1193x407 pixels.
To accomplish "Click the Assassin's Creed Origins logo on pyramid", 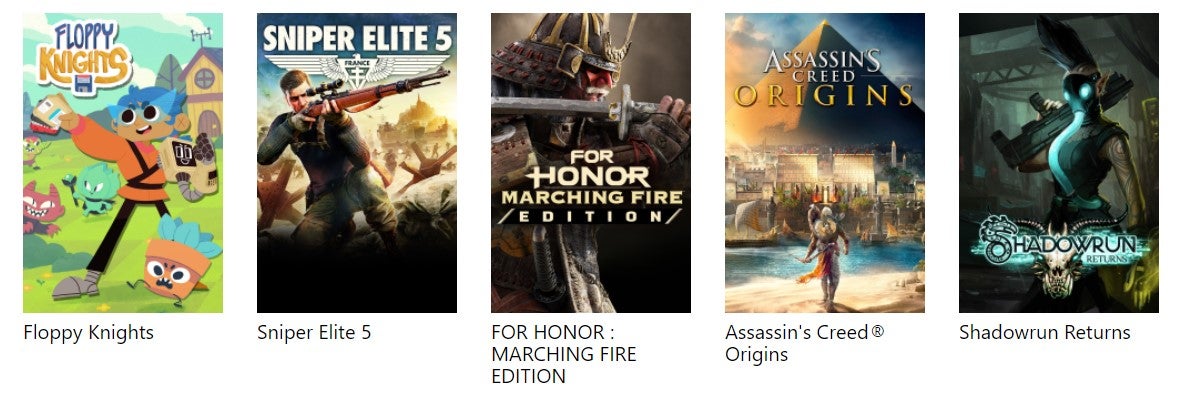I will pos(825,77).
